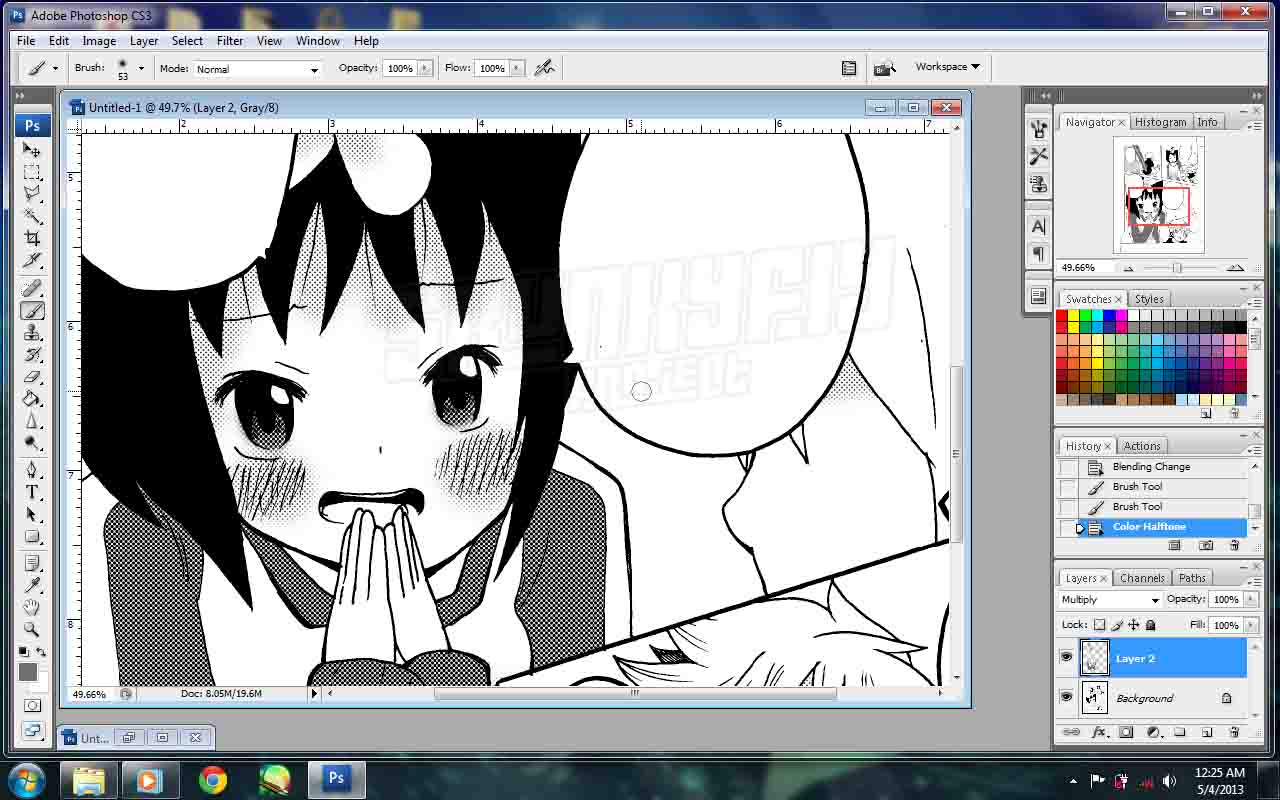Switch to the Channels tab
This screenshot has height=800, width=1280.
1142,578
